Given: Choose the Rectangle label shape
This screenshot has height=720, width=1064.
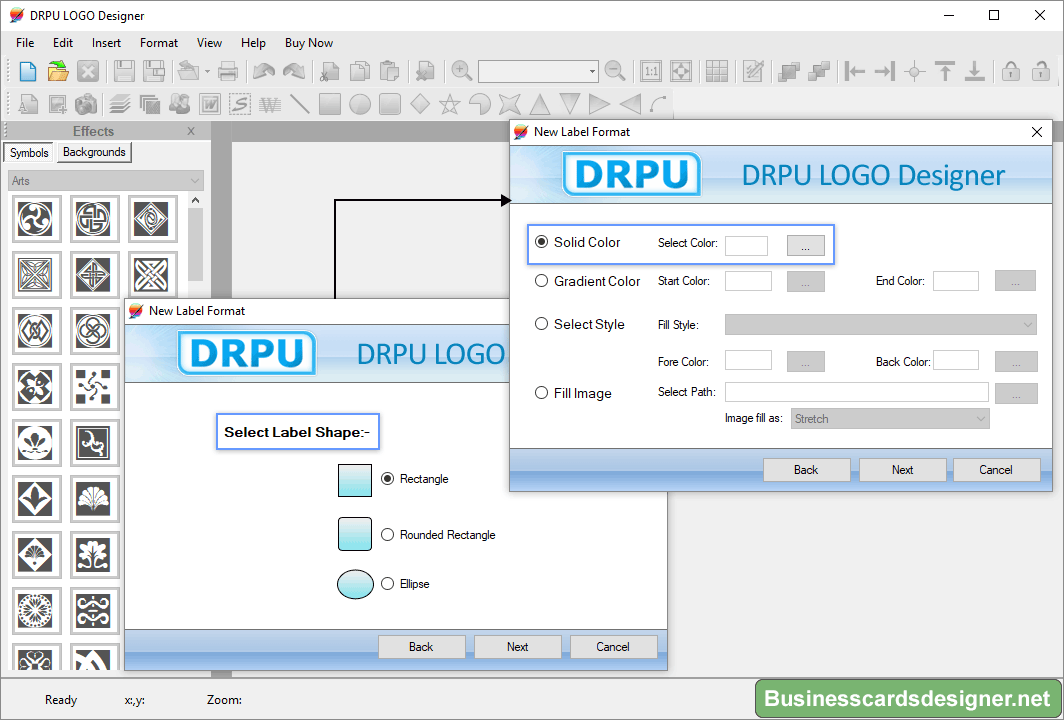Looking at the screenshot, I should pyautogui.click(x=387, y=478).
